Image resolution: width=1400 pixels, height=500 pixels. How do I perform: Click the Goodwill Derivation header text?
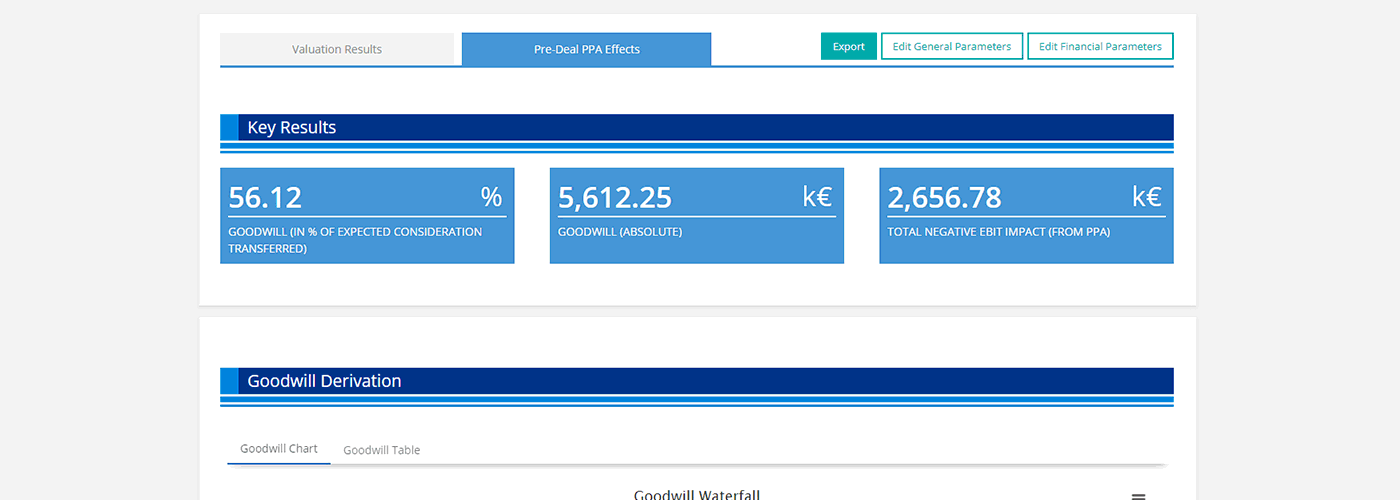[324, 381]
